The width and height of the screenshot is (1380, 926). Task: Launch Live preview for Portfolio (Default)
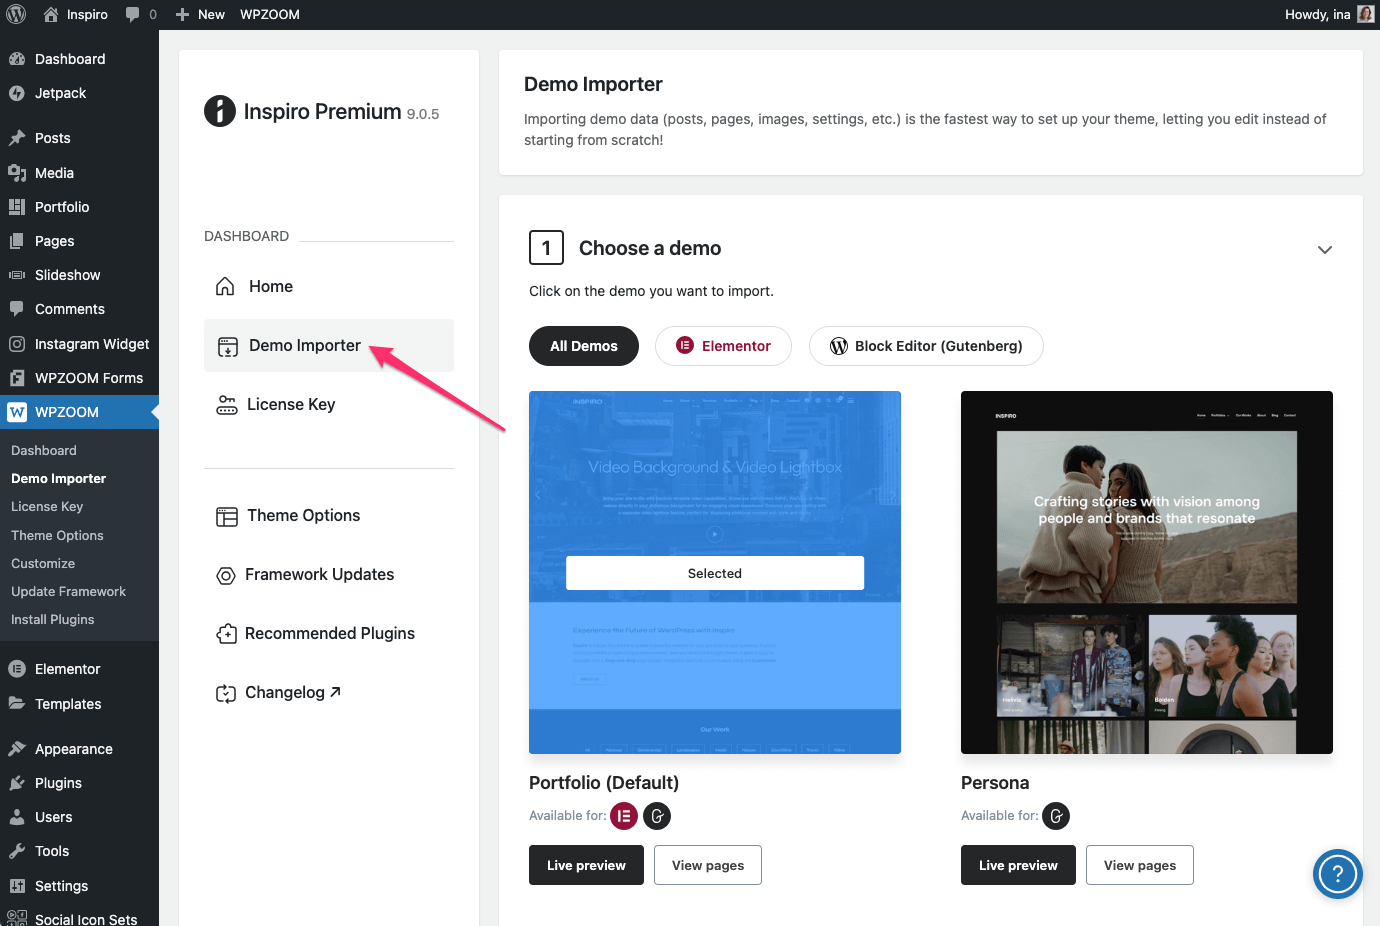[586, 865]
